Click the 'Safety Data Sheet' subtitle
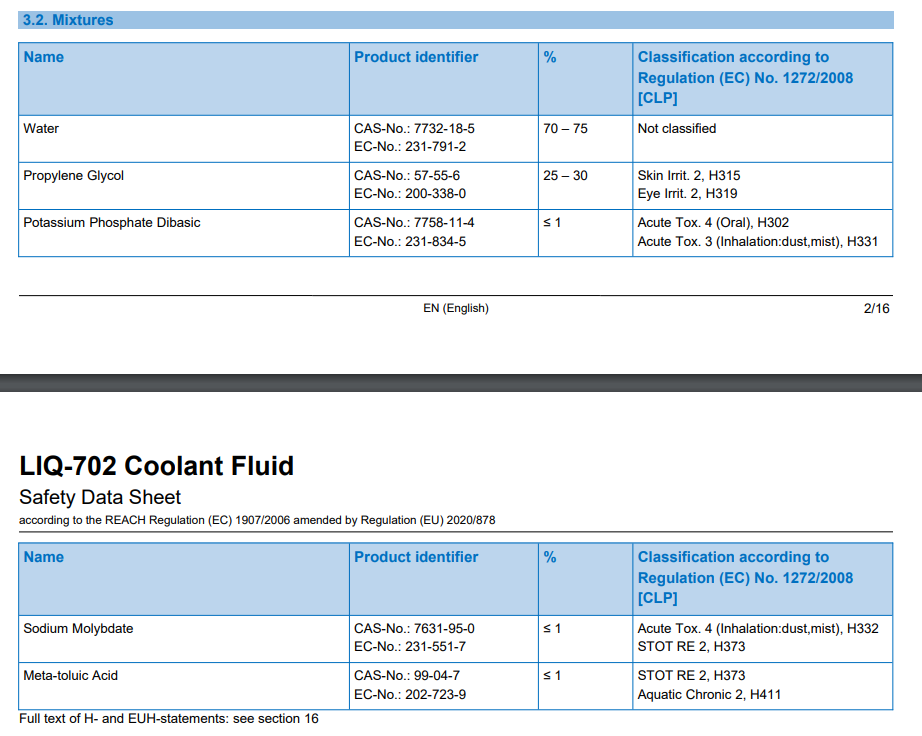Screen dimensions: 922x736 (100, 498)
